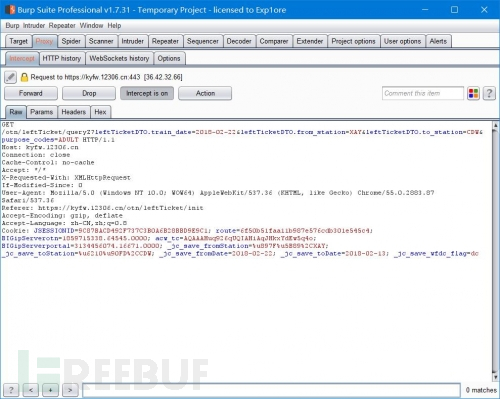Click the scrollbar down arrow in the request pane
Image resolution: width=500 pixels, height=399 pixels.
(x=496, y=377)
